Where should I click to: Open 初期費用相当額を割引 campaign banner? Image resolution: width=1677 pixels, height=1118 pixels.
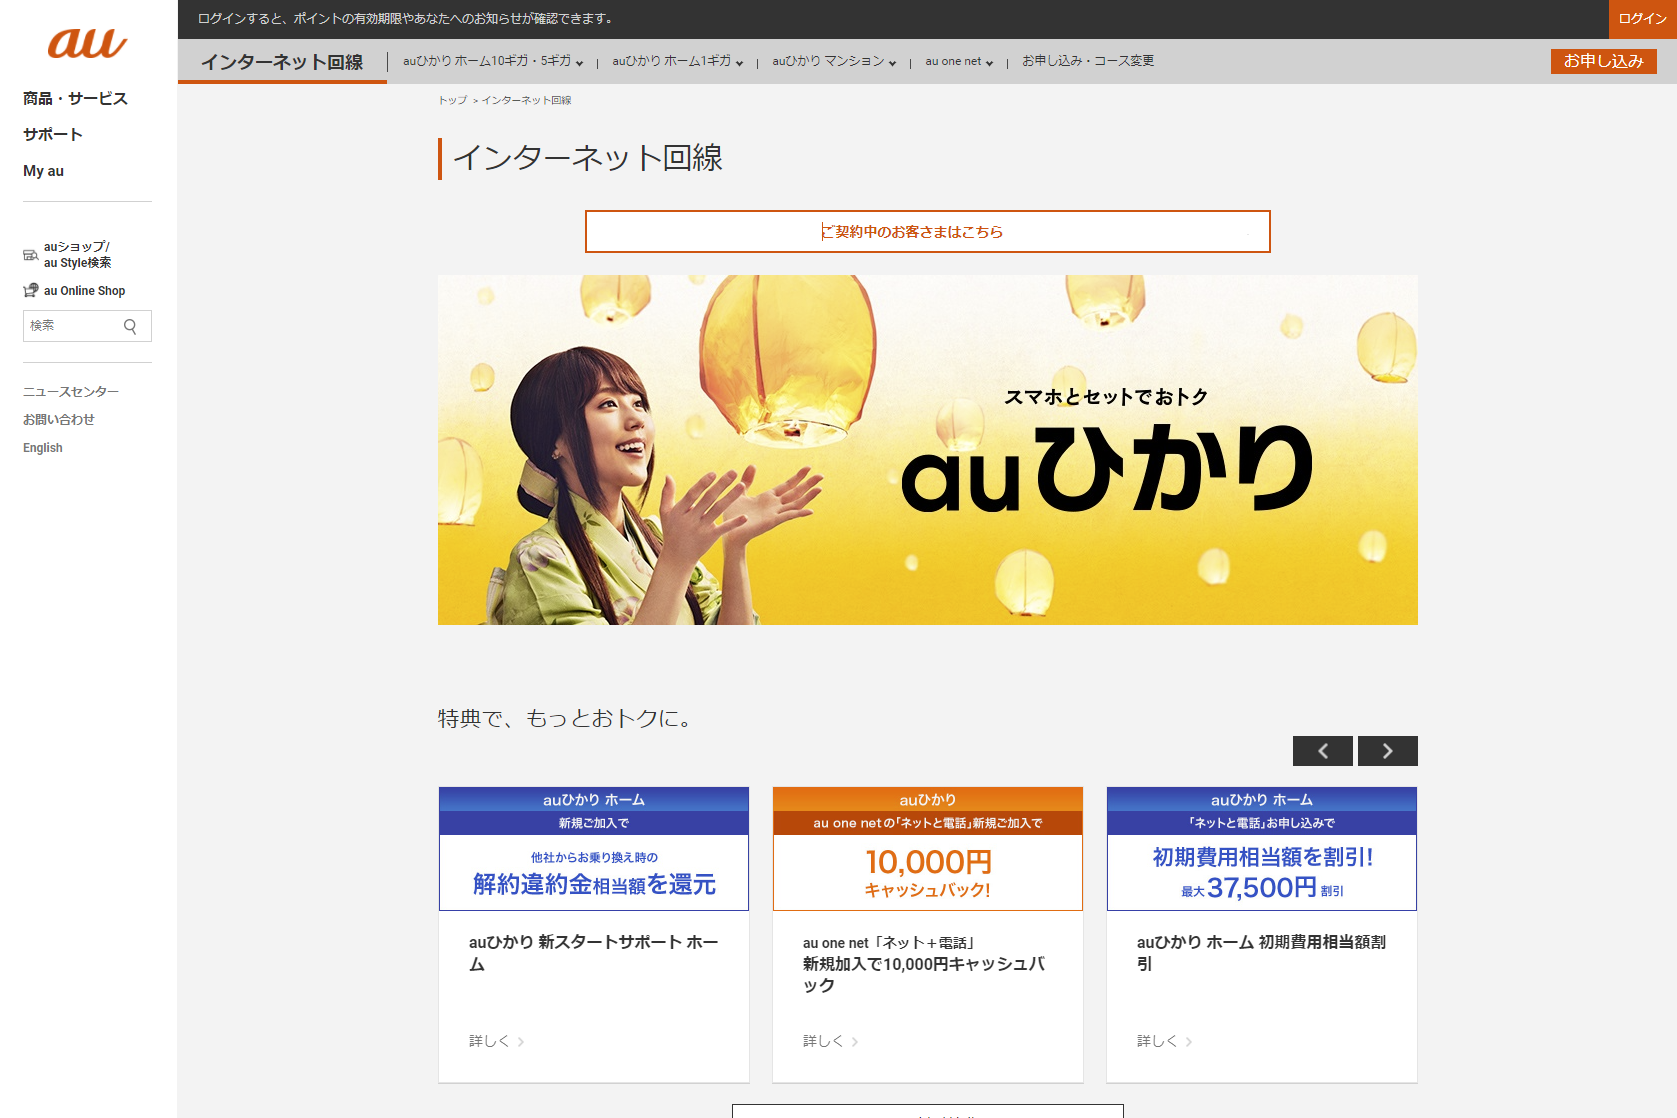pos(1261,848)
